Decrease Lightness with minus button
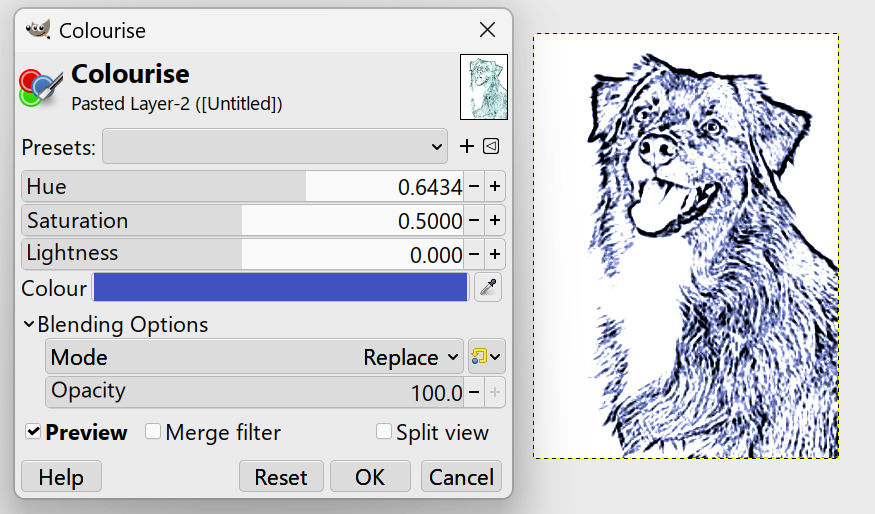This screenshot has height=514, width=875. (x=474, y=254)
